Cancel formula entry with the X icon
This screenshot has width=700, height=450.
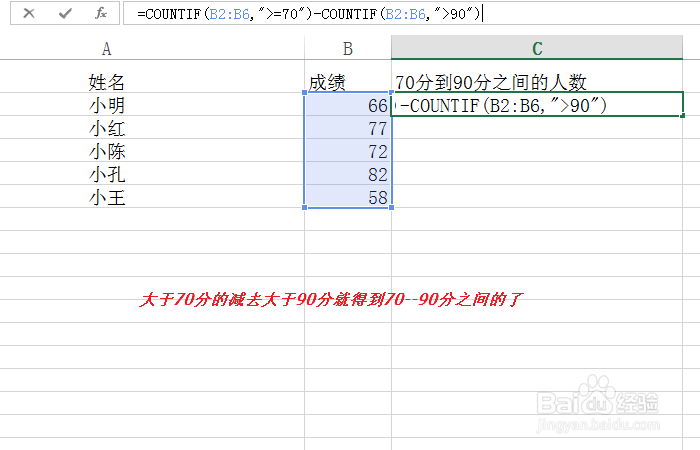pyautogui.click(x=29, y=13)
